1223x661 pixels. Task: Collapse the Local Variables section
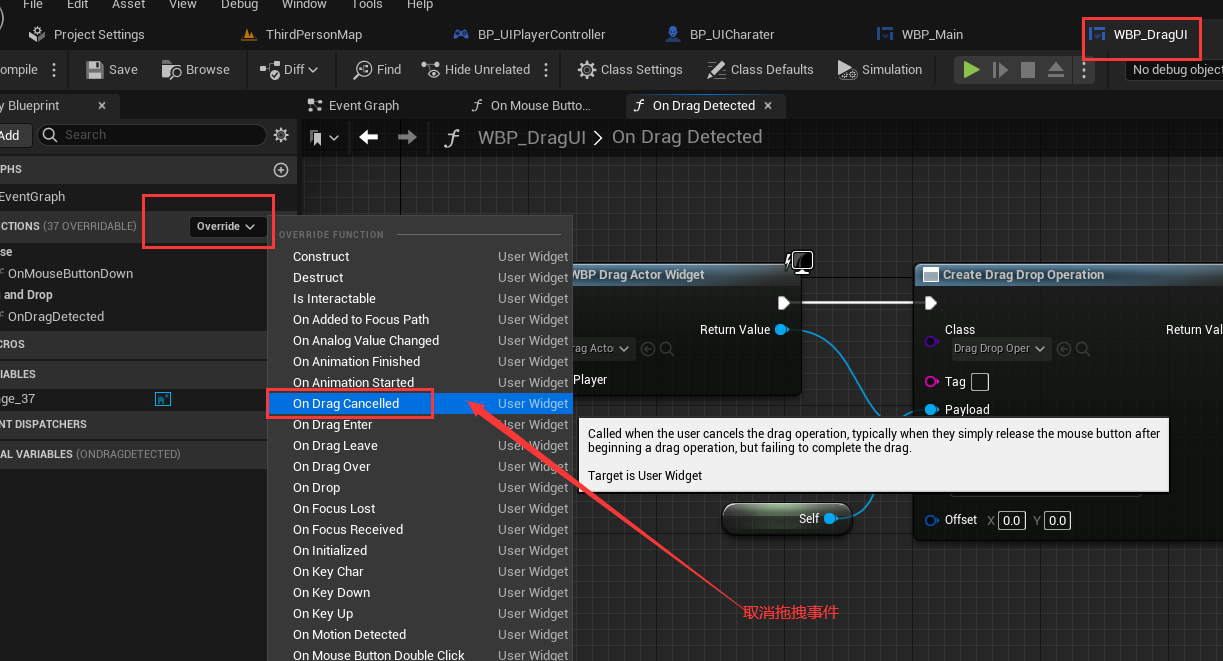click(x=148, y=454)
